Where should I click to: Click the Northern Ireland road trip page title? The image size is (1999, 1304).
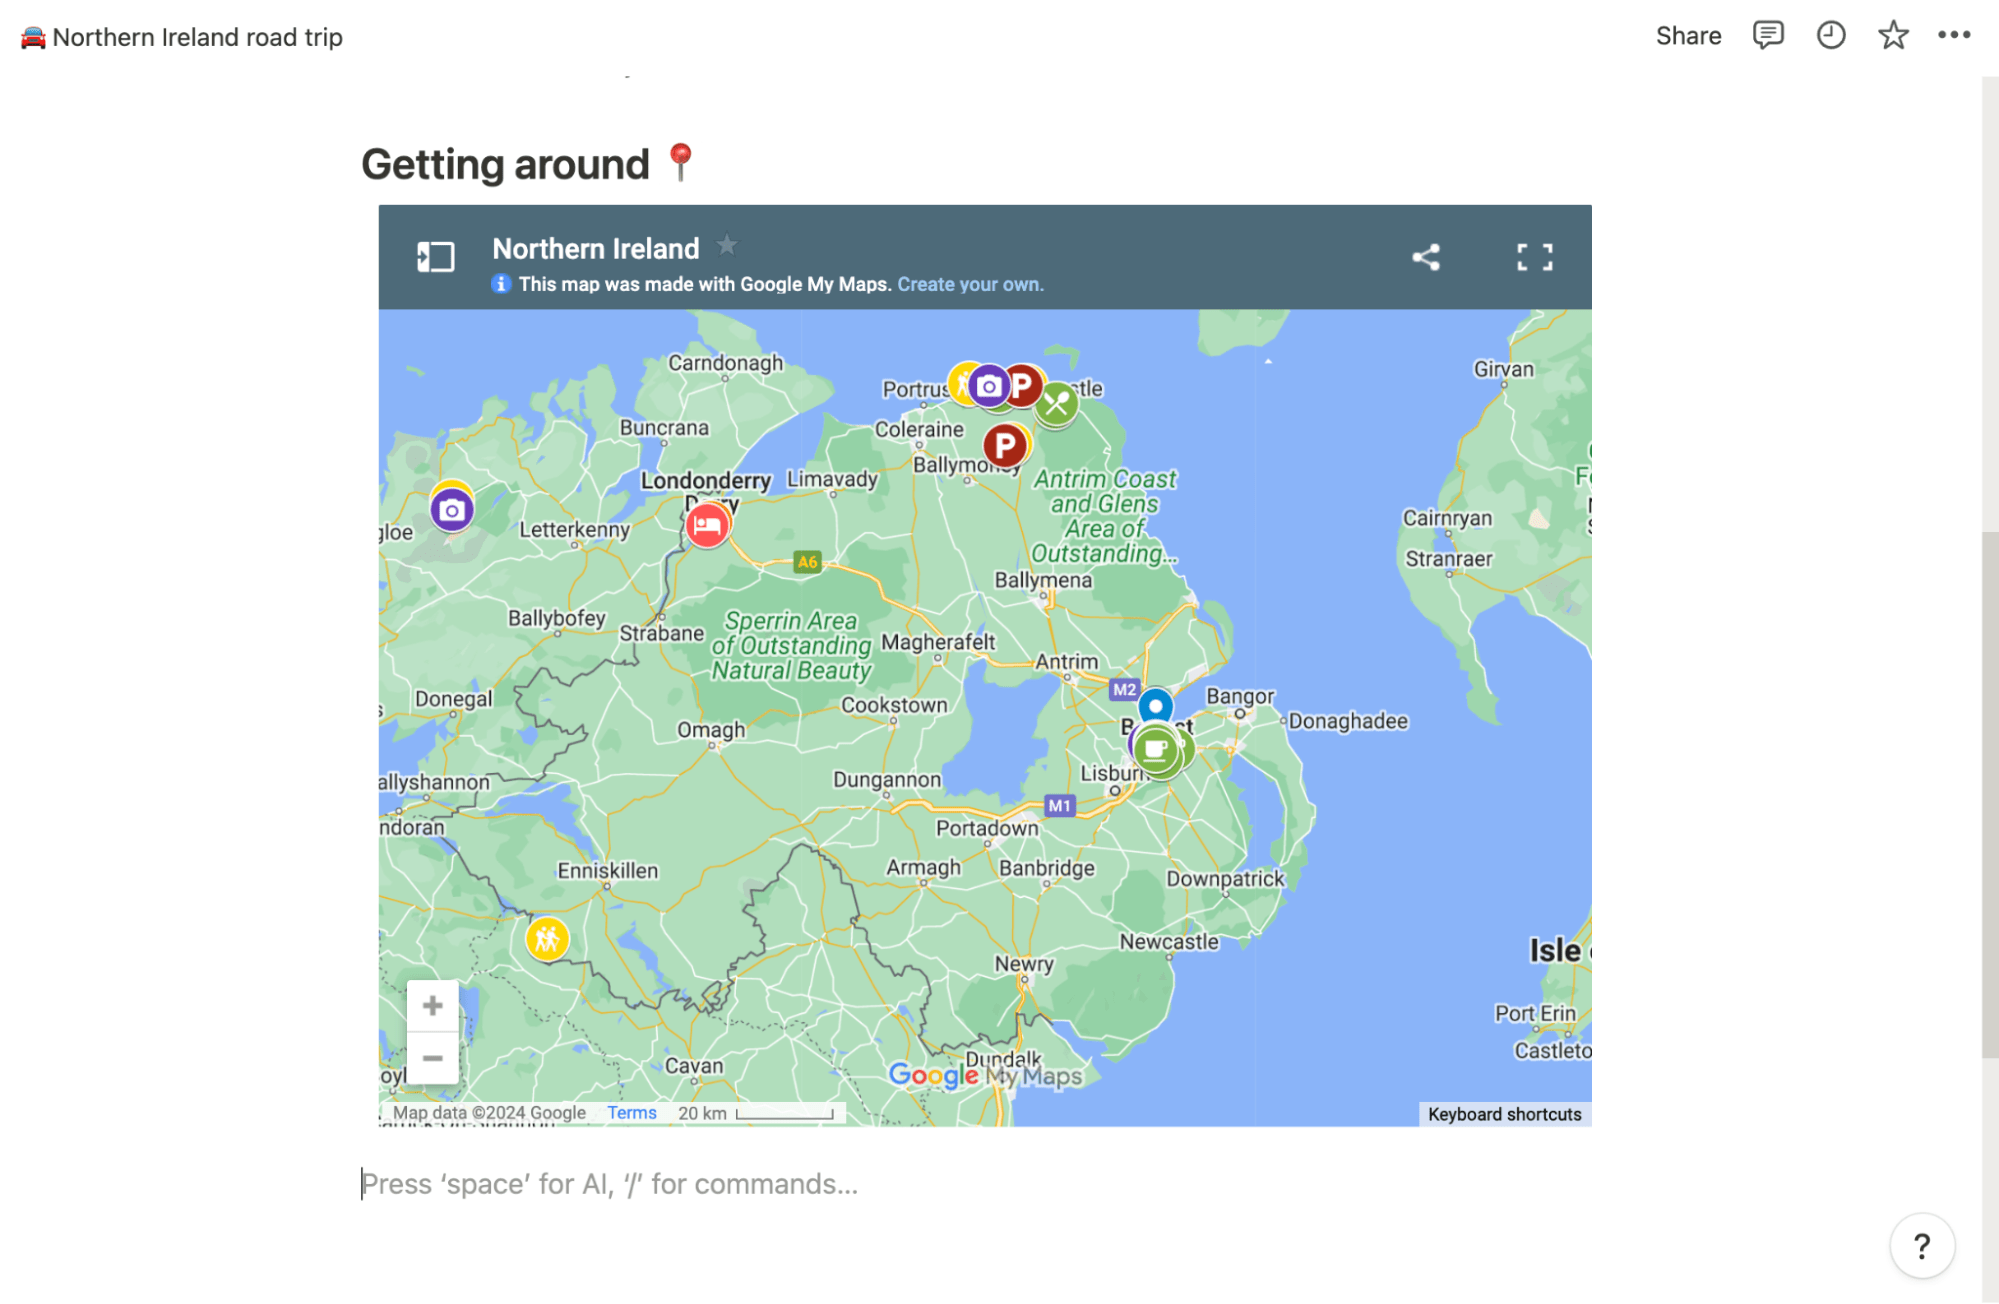[x=182, y=37]
